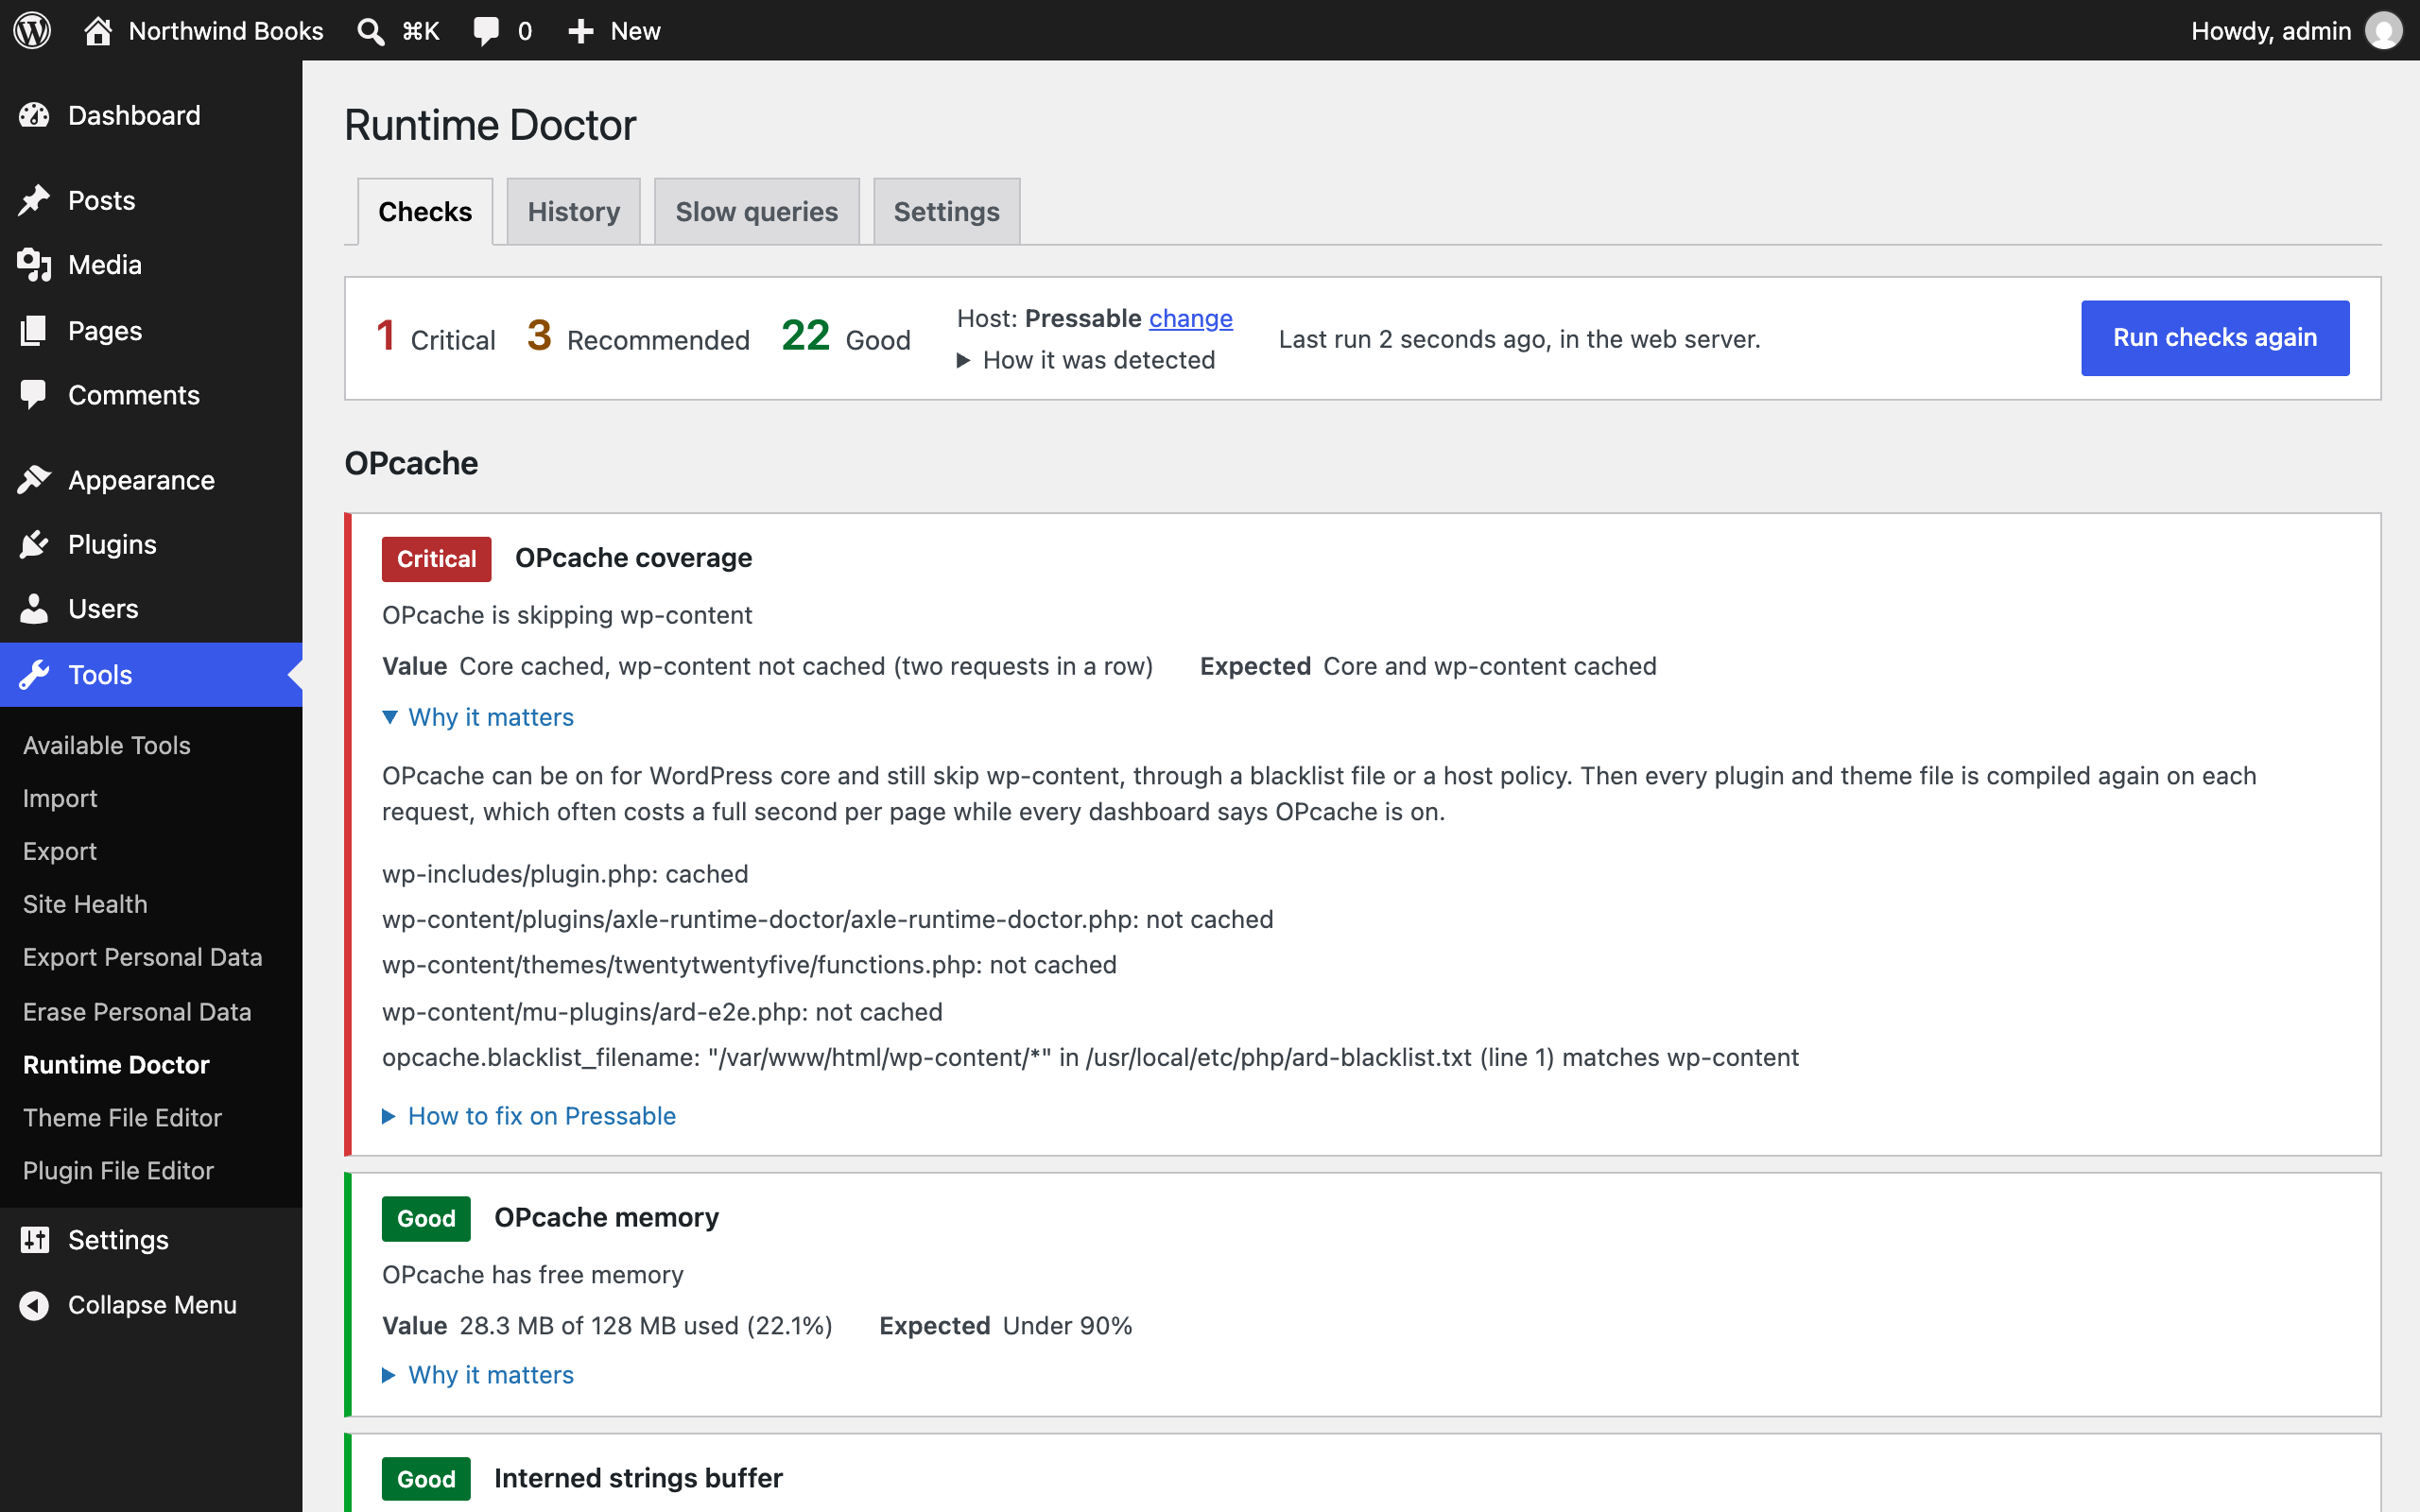Image resolution: width=2420 pixels, height=1512 pixels.
Task: Click the Posts pushpin icon
Action: (x=34, y=200)
